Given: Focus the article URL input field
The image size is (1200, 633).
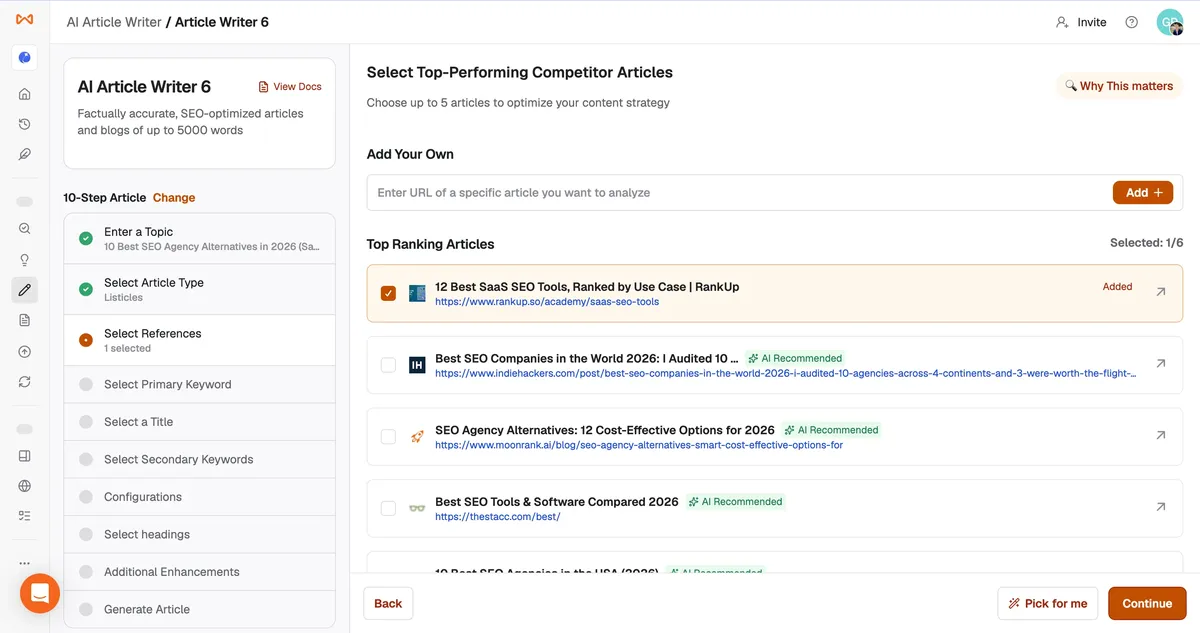Looking at the screenshot, I should click(739, 193).
